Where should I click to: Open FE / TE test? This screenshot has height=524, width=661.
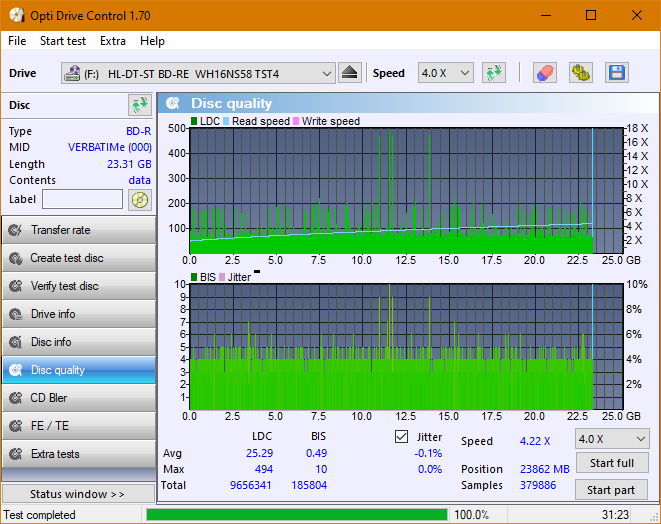click(79, 426)
